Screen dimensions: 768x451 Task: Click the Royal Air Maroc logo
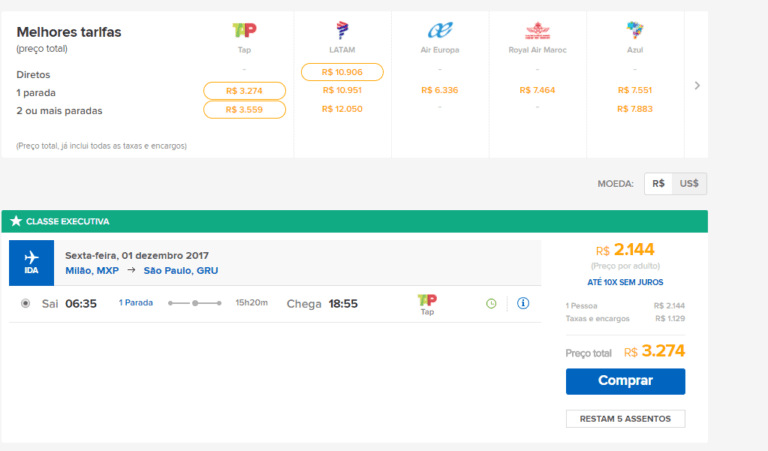537,31
